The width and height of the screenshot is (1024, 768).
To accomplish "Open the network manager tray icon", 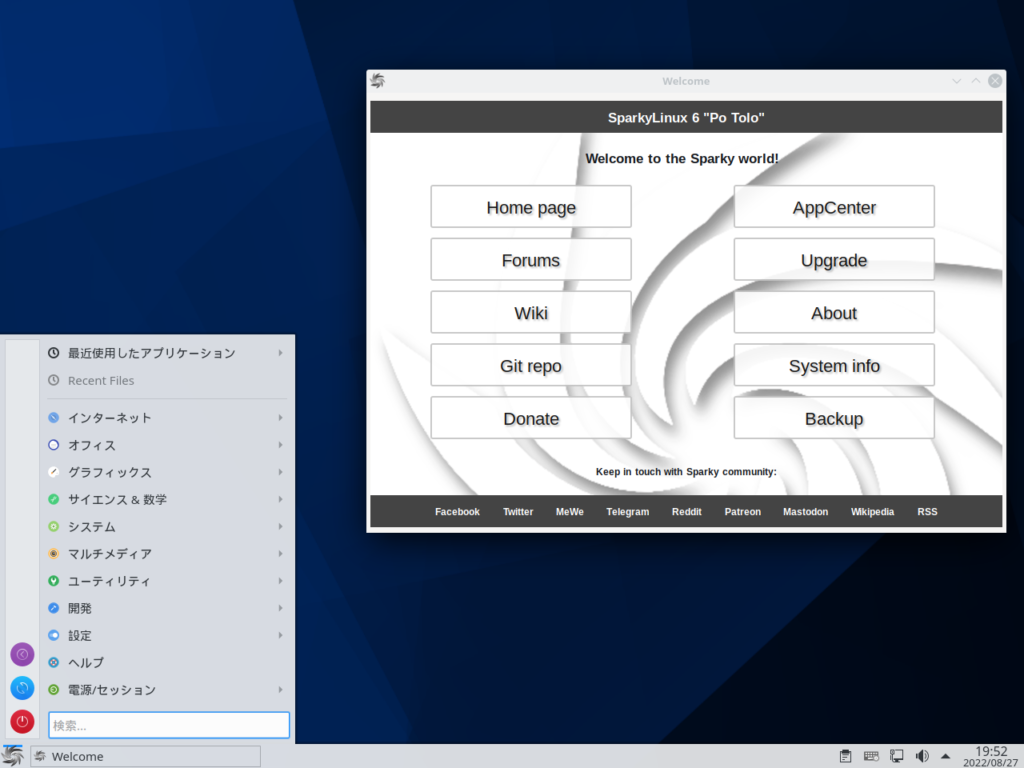I will pos(896,756).
